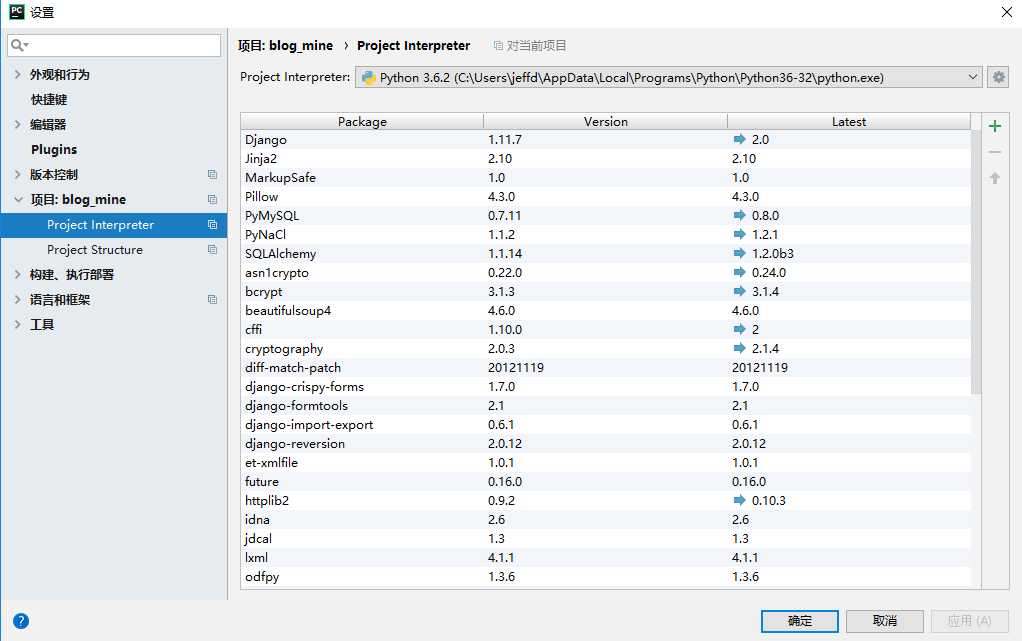This screenshot has width=1022, height=641.
Task: Sort by the Package column header
Action: (362, 121)
